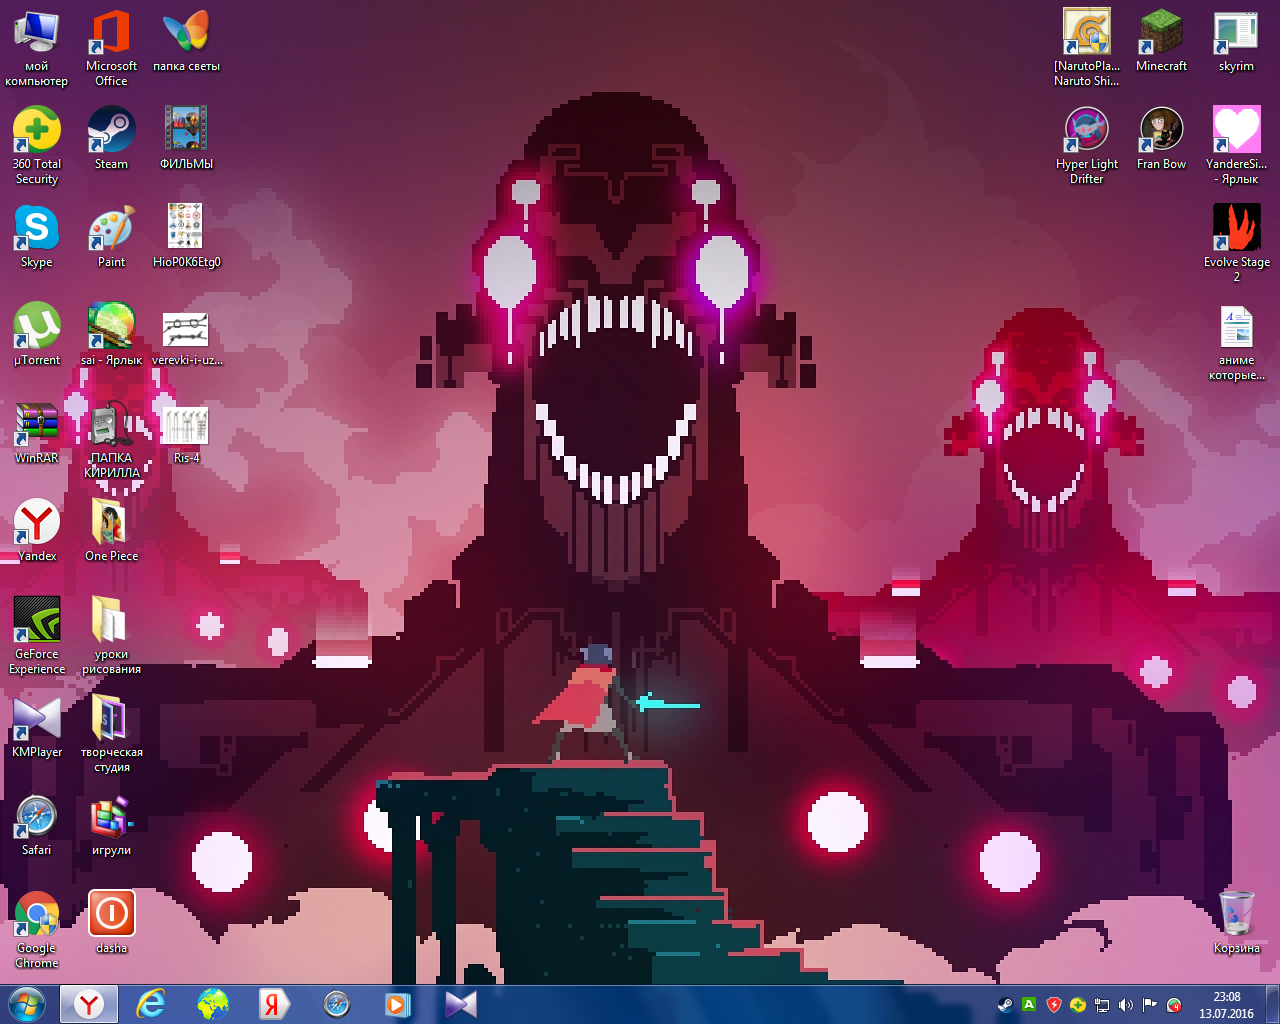The image size is (1280, 1024).
Task: Open игрули desktop icon
Action: [x=111, y=825]
